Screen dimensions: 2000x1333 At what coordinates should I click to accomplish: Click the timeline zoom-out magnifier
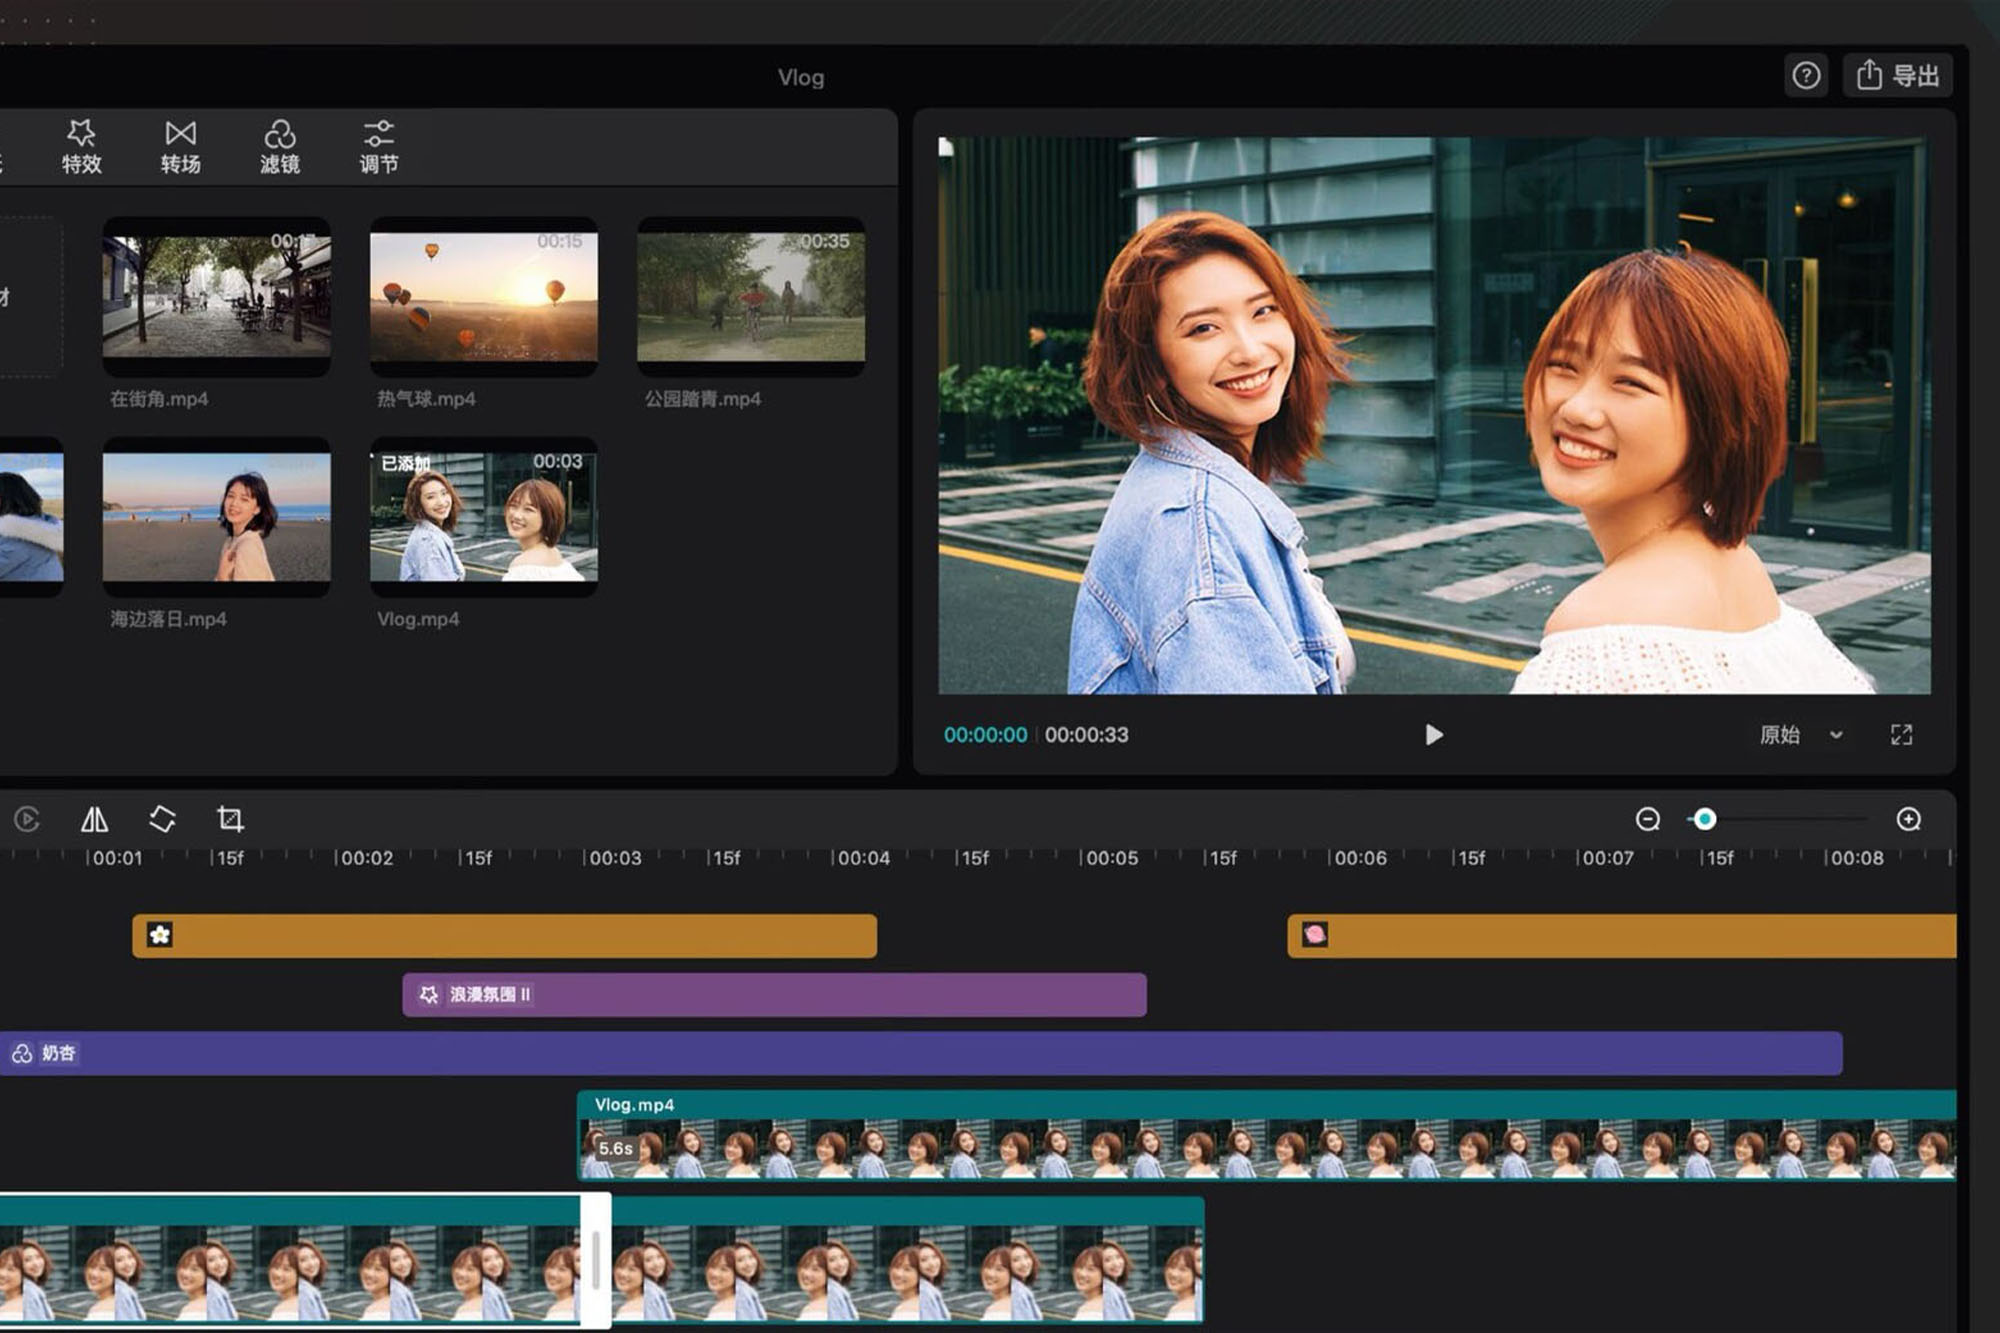[1647, 820]
